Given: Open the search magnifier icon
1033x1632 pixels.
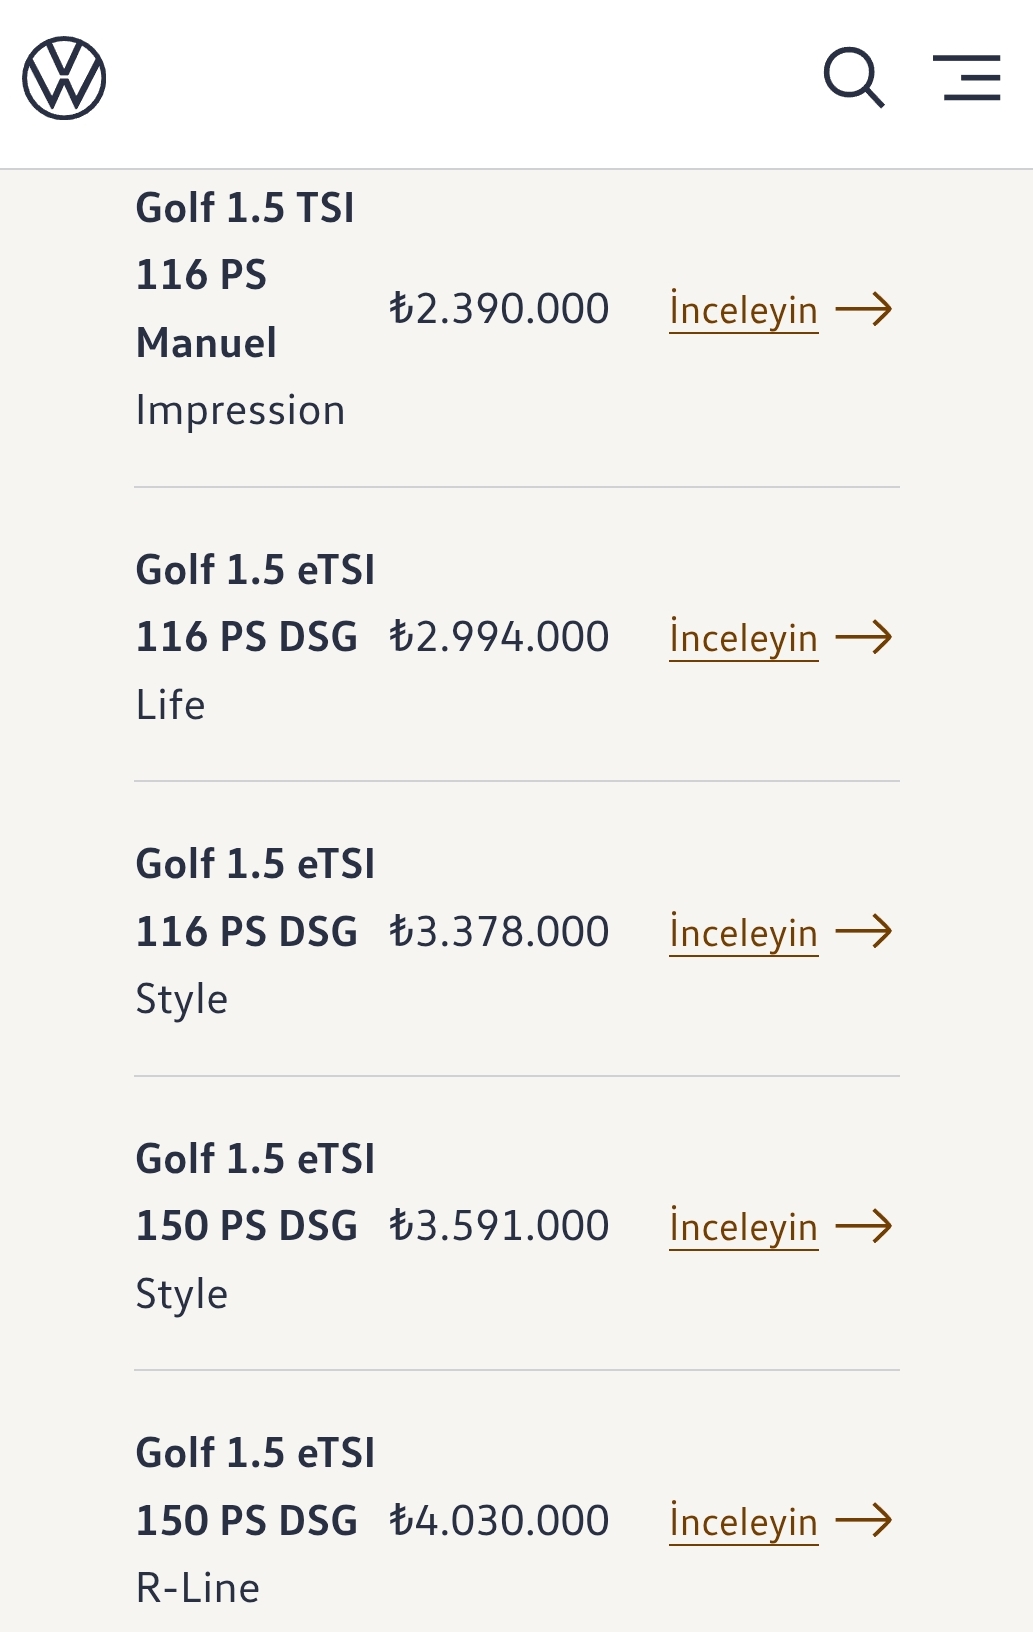Looking at the screenshot, I should 854,77.
